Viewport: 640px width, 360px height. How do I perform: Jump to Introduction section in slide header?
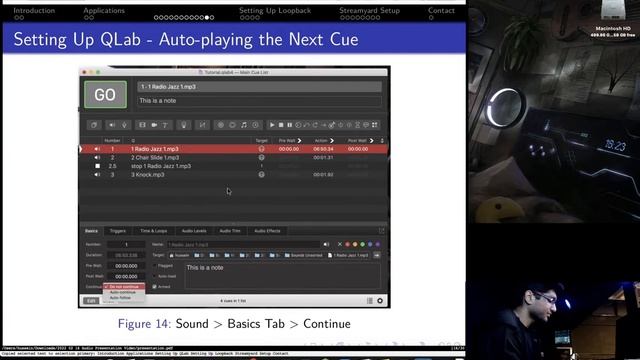point(34,11)
